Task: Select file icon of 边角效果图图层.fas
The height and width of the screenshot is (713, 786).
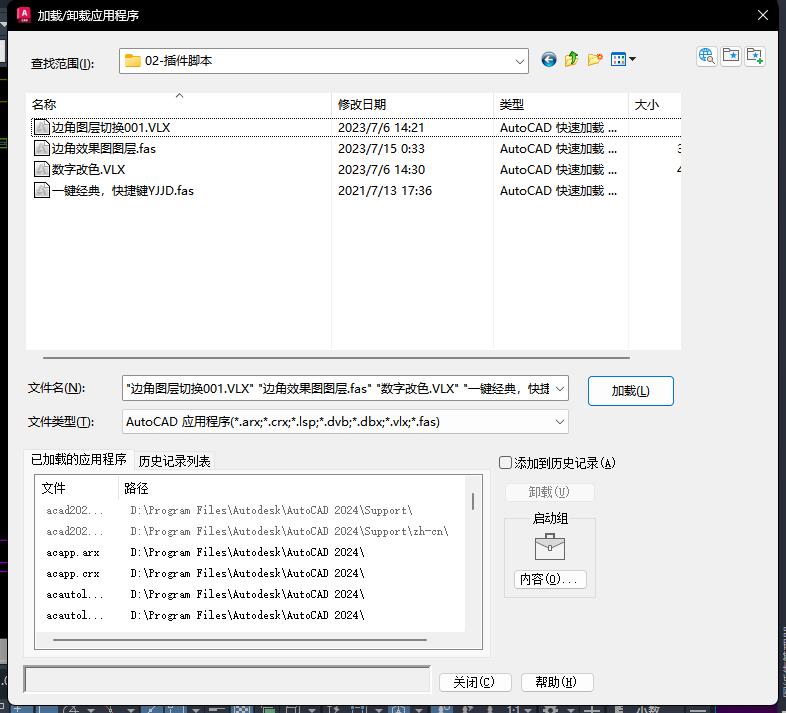Action: [42, 148]
